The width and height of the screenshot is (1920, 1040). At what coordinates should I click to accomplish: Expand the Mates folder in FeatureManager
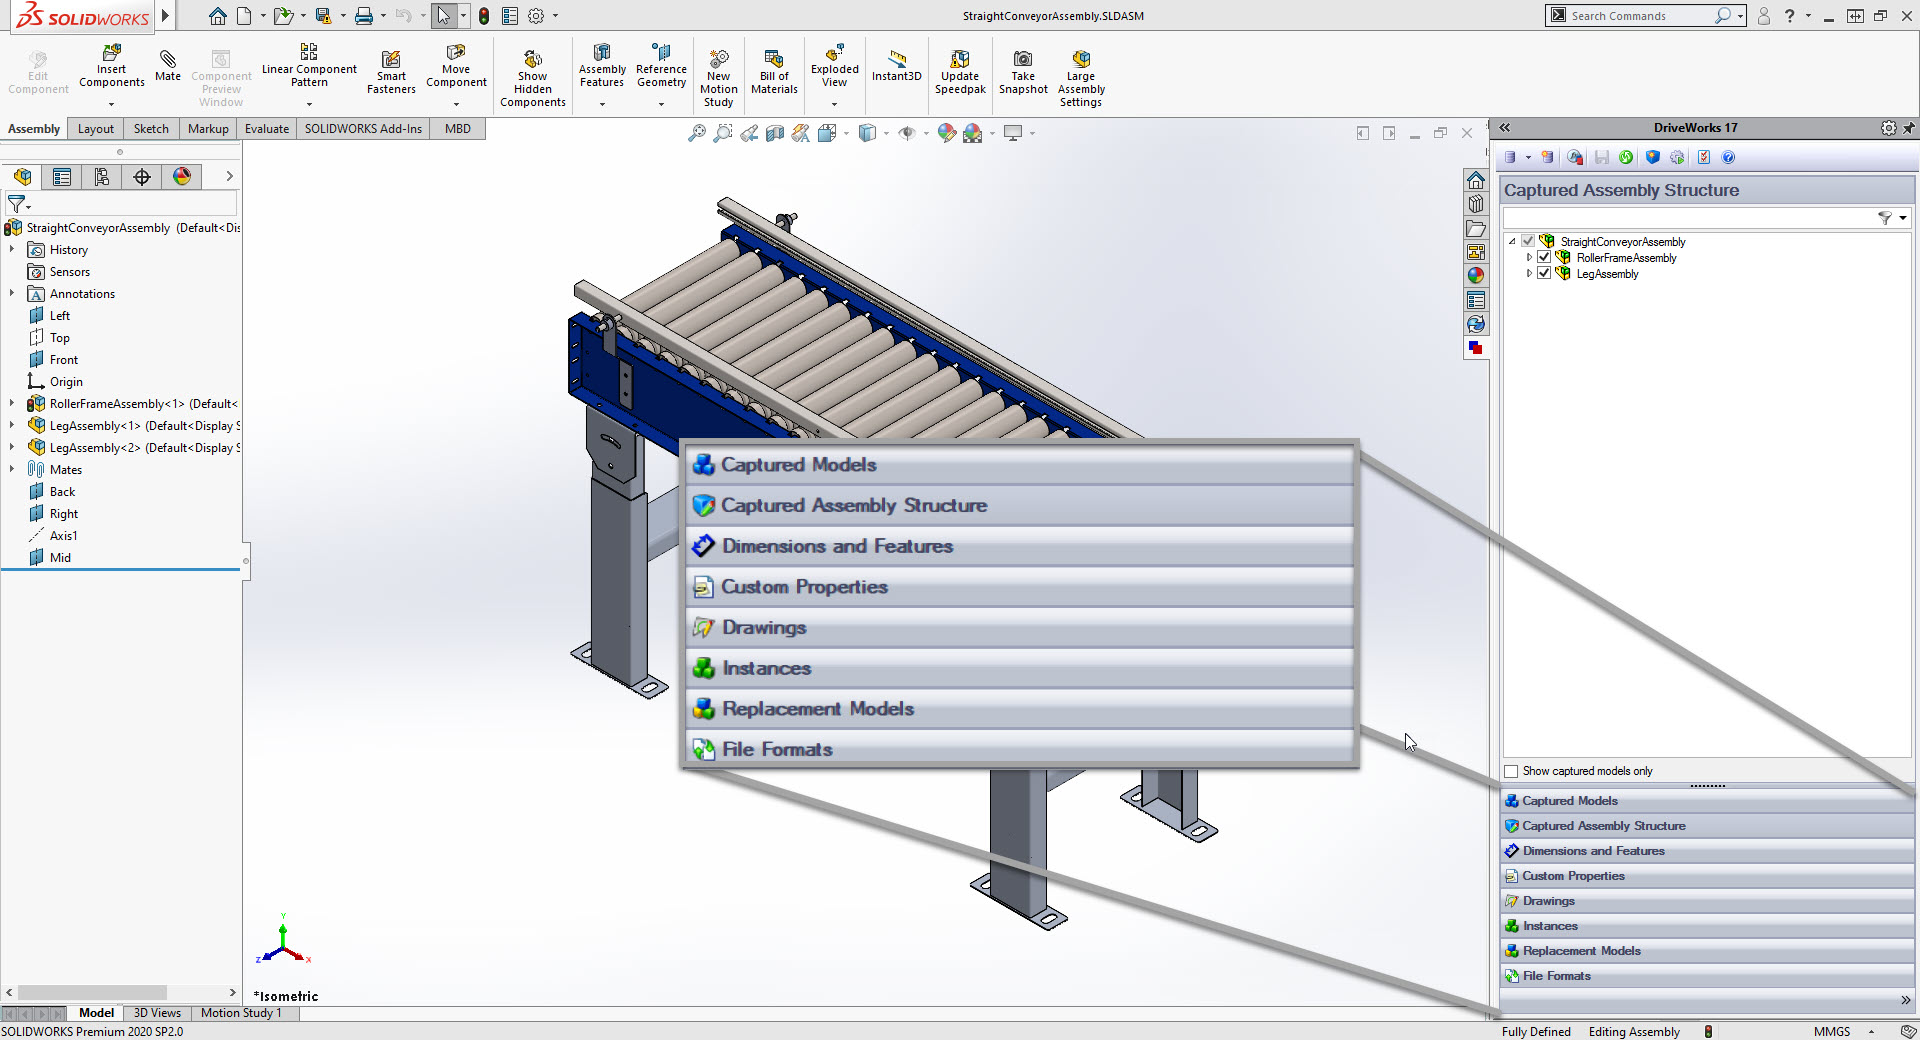11,469
